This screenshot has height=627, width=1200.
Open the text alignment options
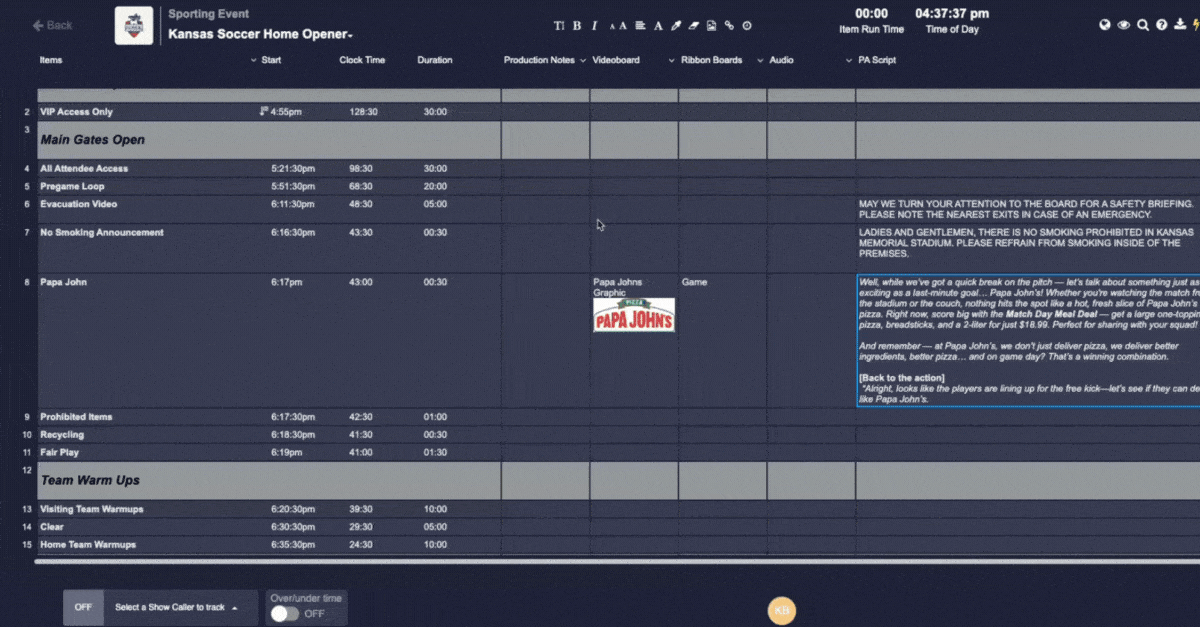(x=640, y=26)
